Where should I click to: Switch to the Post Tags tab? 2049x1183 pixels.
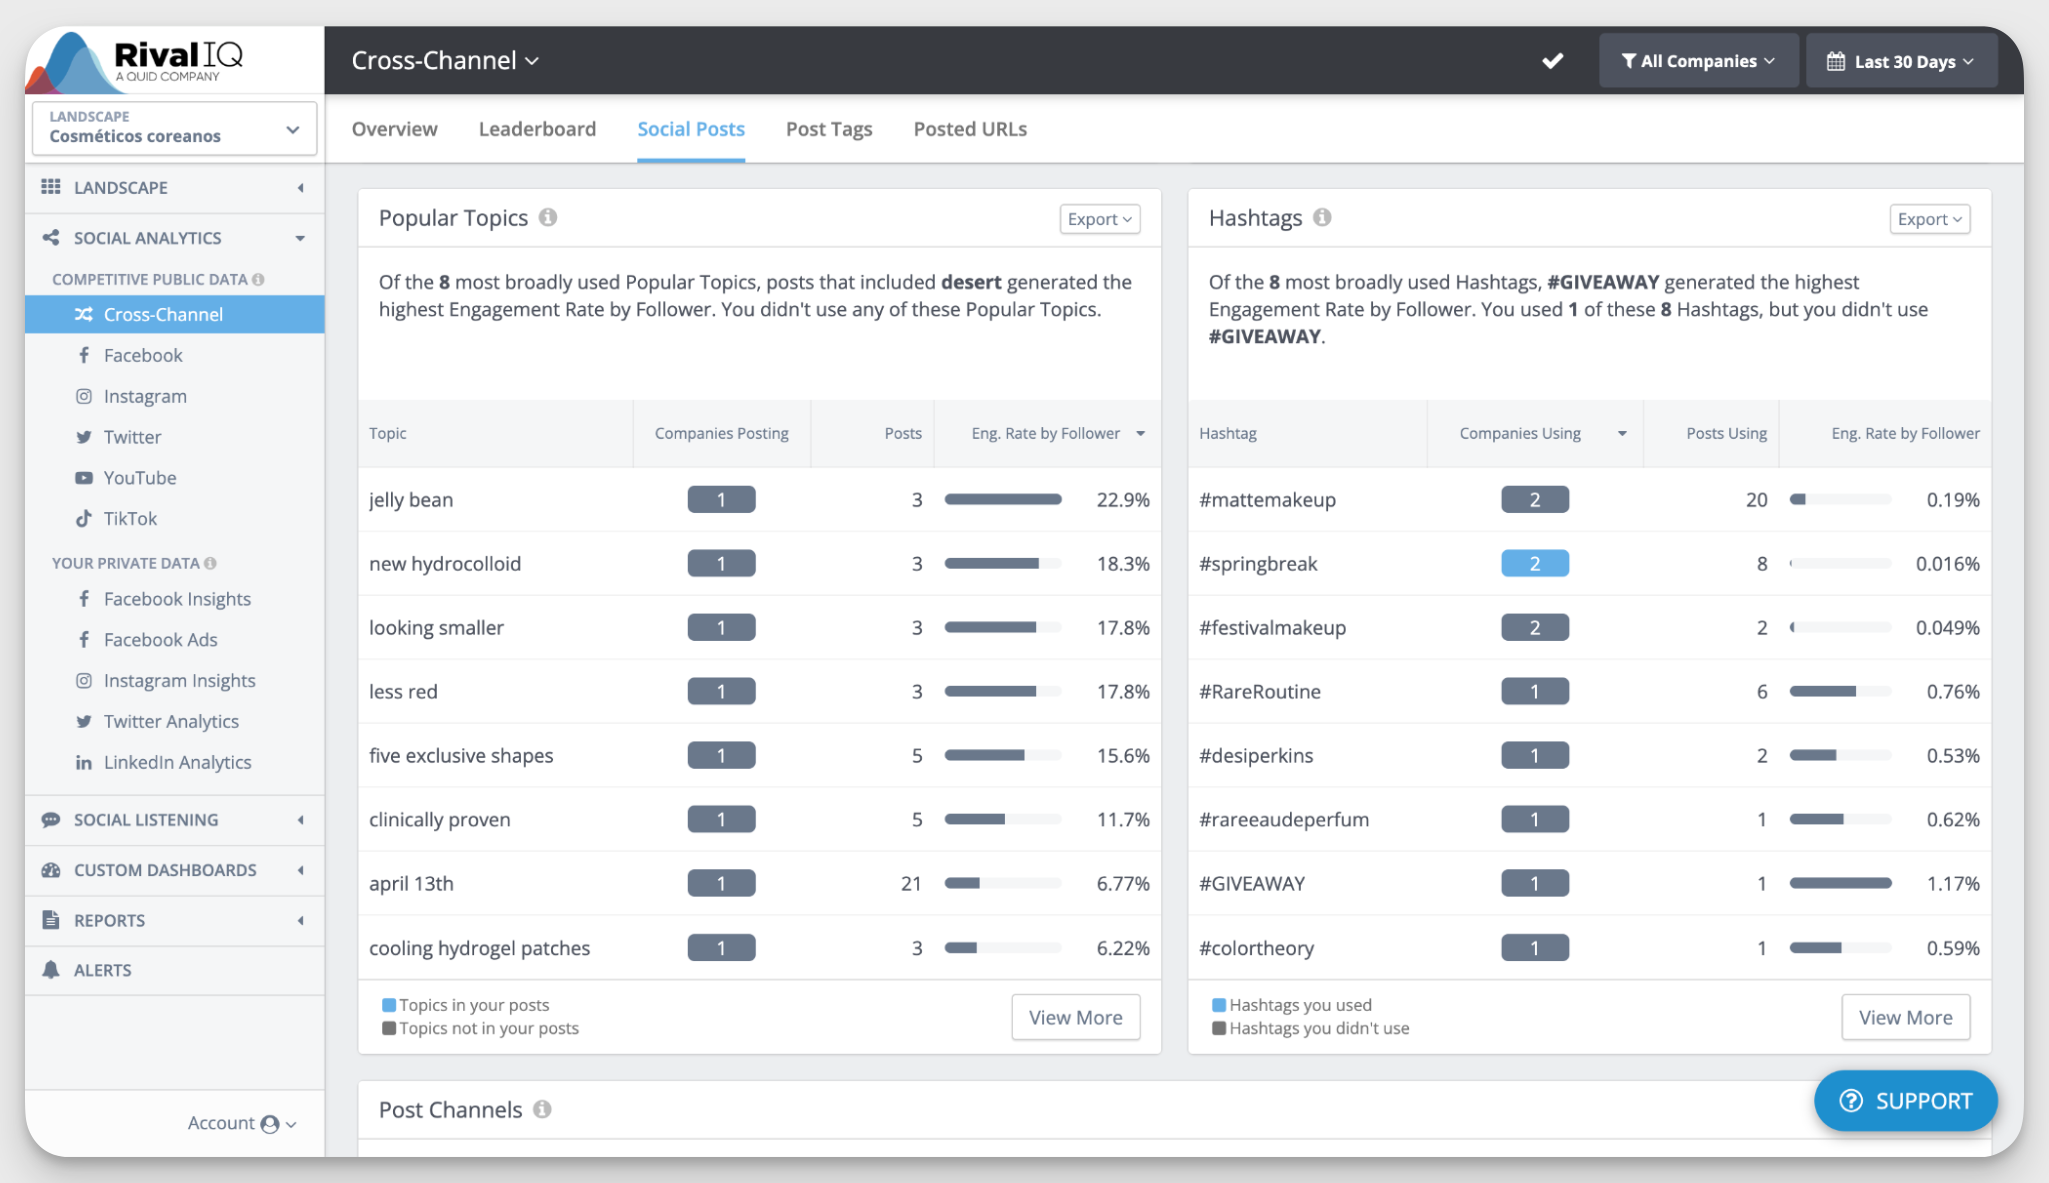click(x=828, y=128)
